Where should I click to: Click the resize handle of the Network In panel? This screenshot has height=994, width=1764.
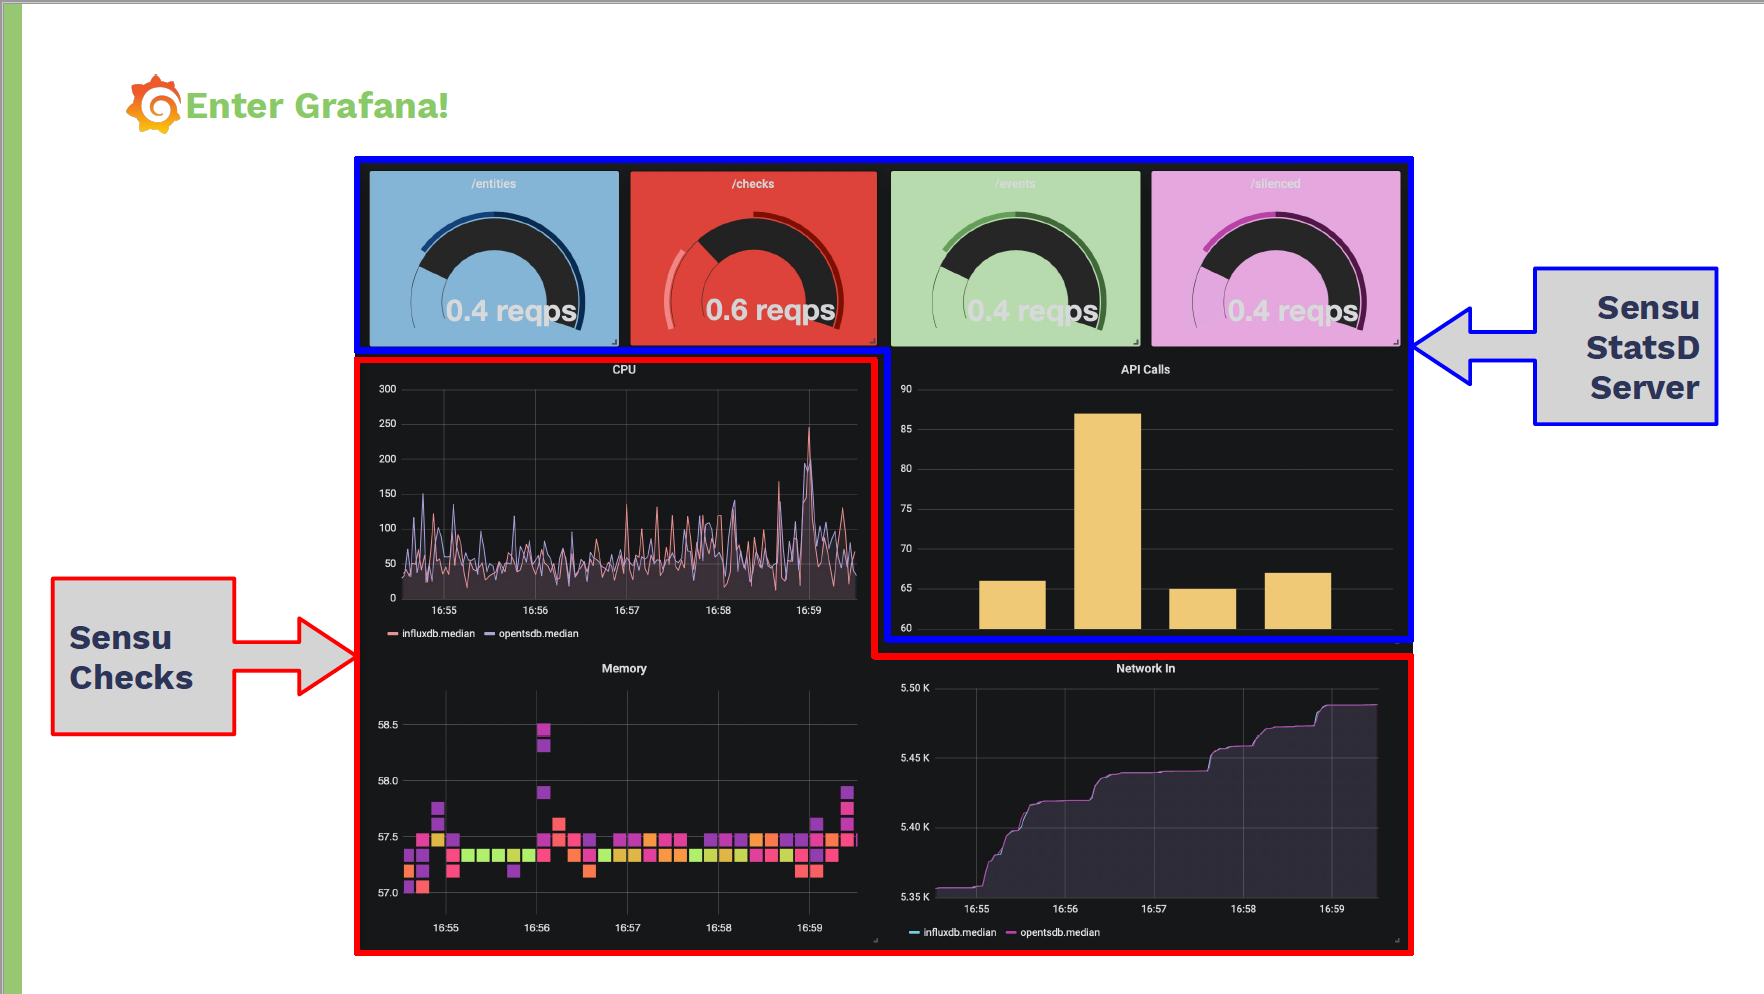point(1397,940)
